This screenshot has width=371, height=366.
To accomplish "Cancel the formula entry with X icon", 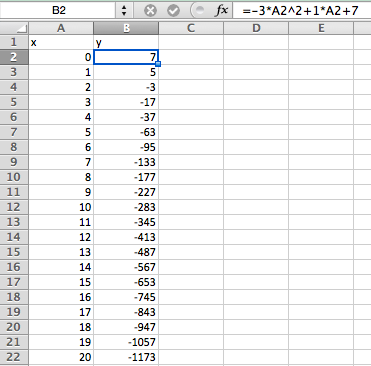I will coord(150,11).
